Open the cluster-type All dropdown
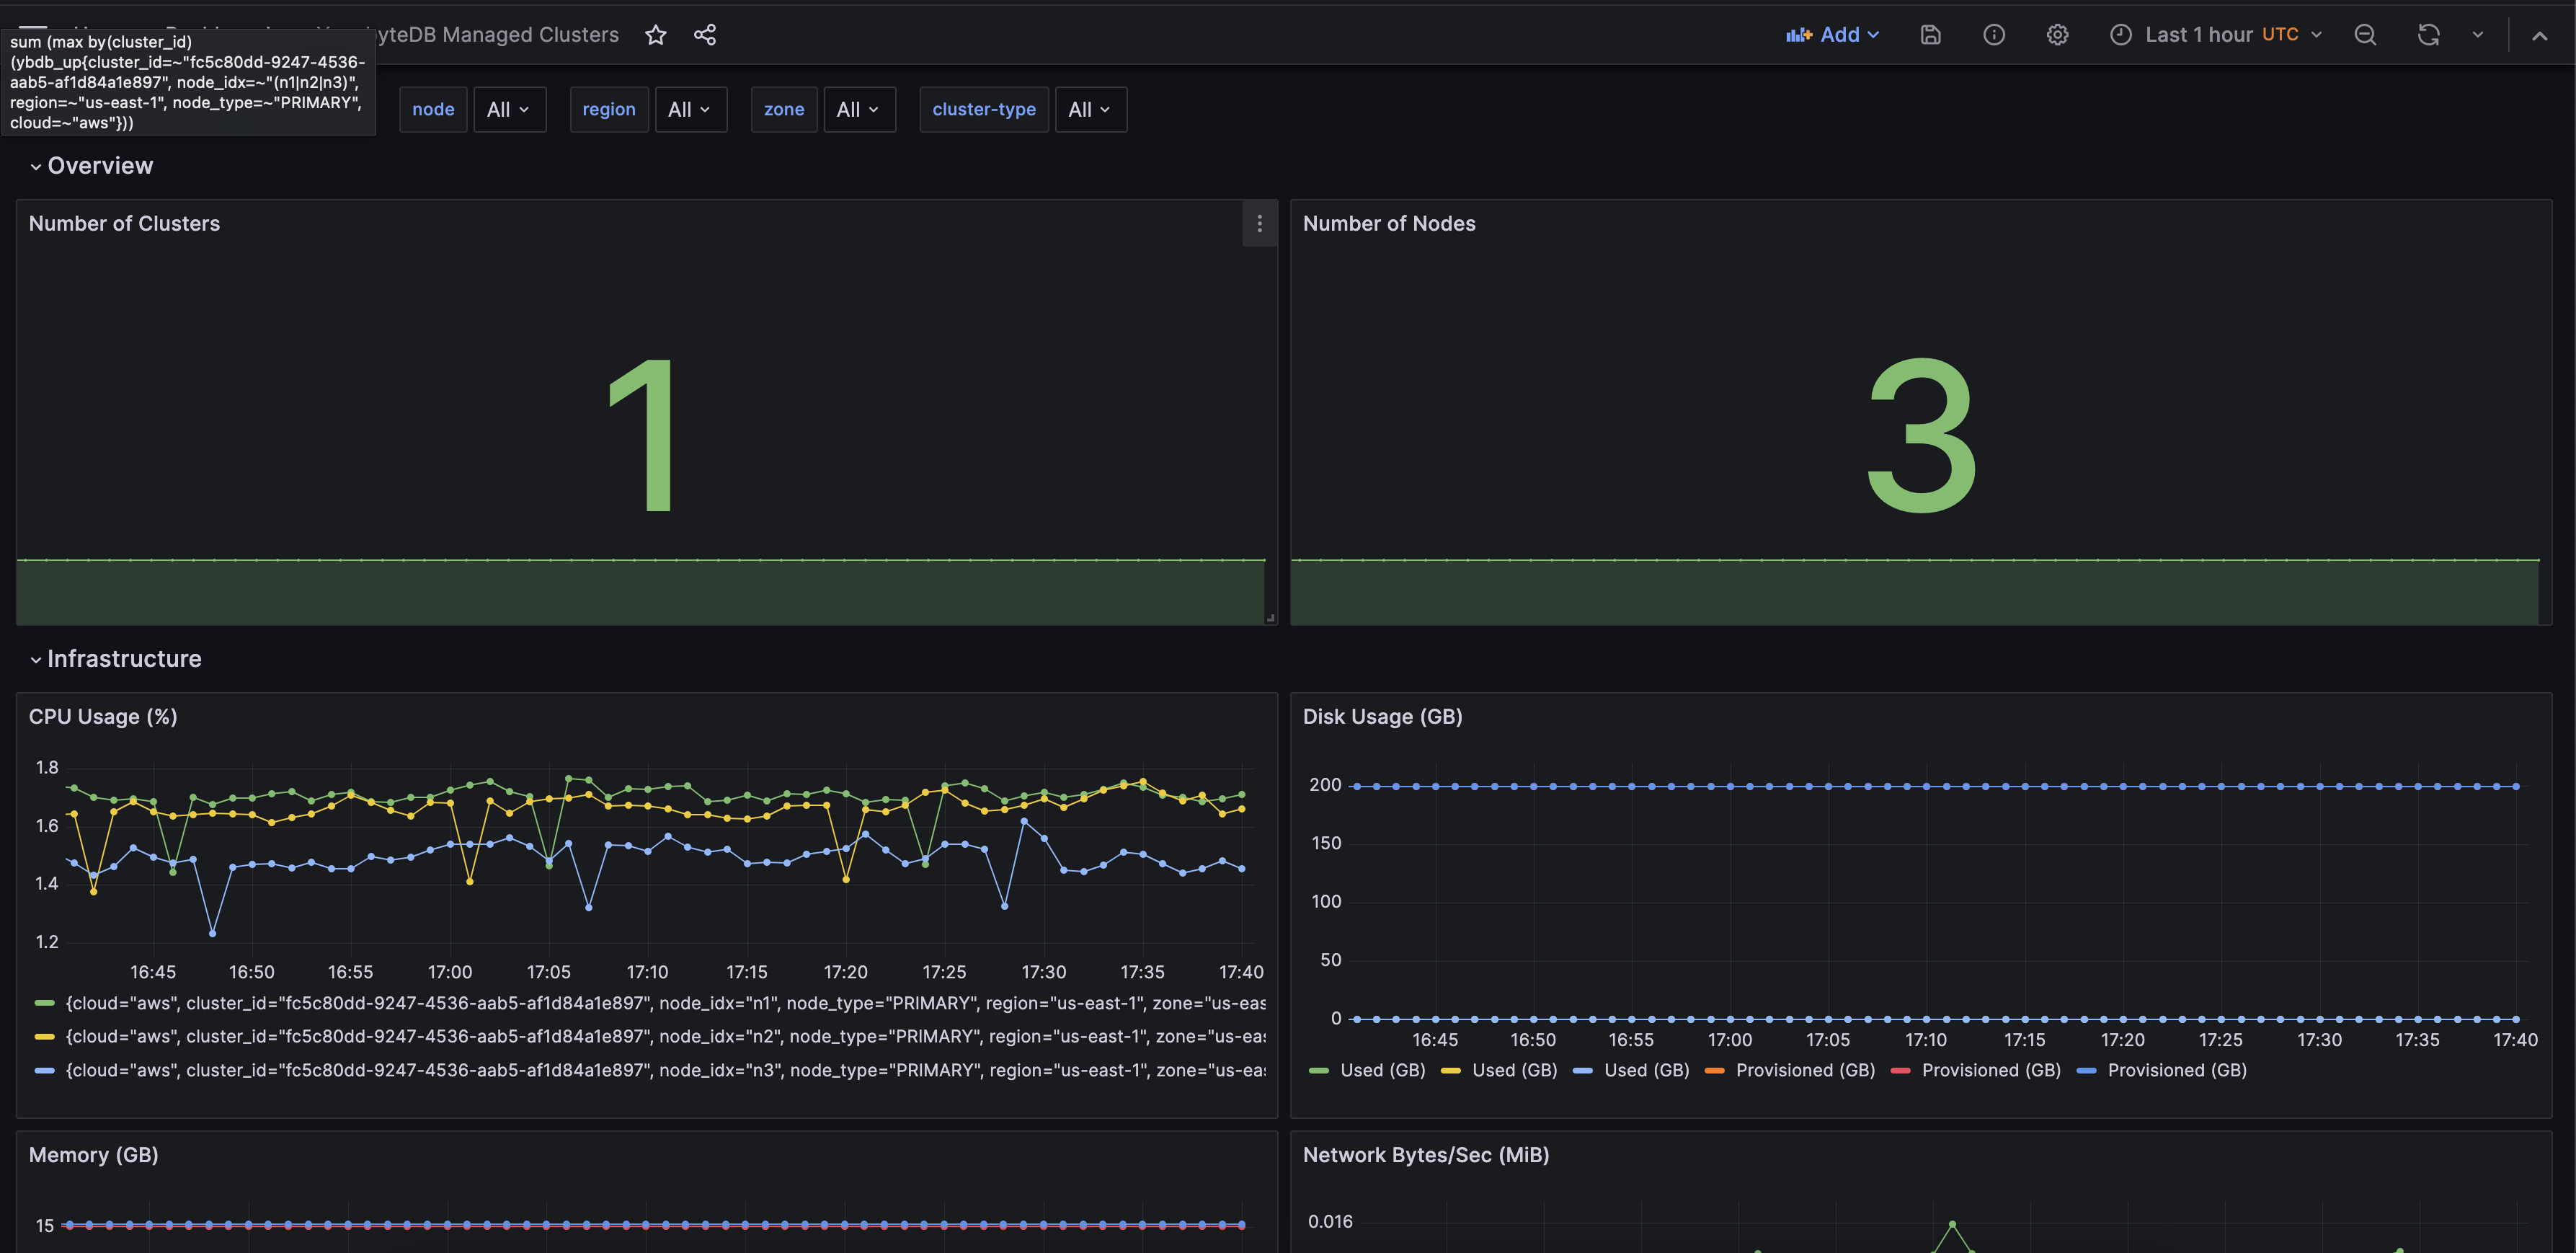Viewport: 2576px width, 1253px height. 1090,110
